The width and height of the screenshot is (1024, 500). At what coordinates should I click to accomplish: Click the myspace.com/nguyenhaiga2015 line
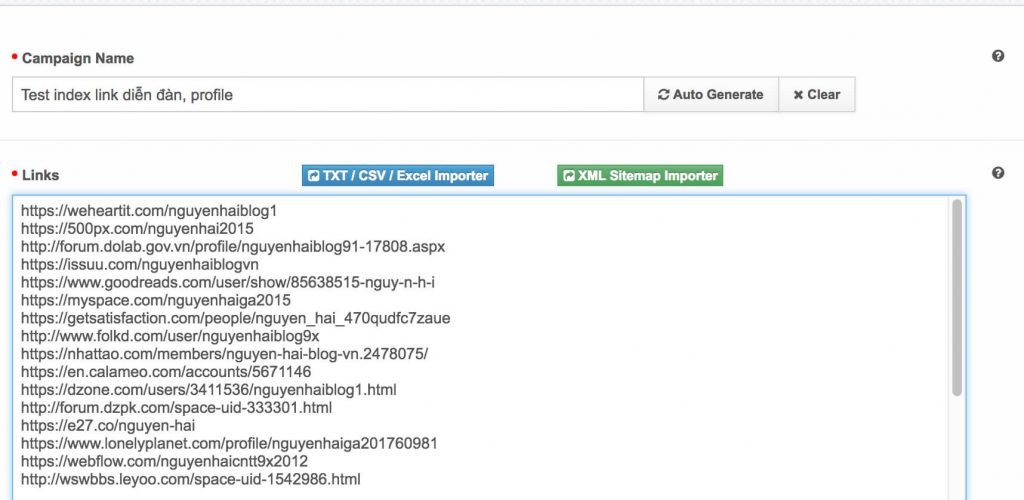tap(156, 300)
